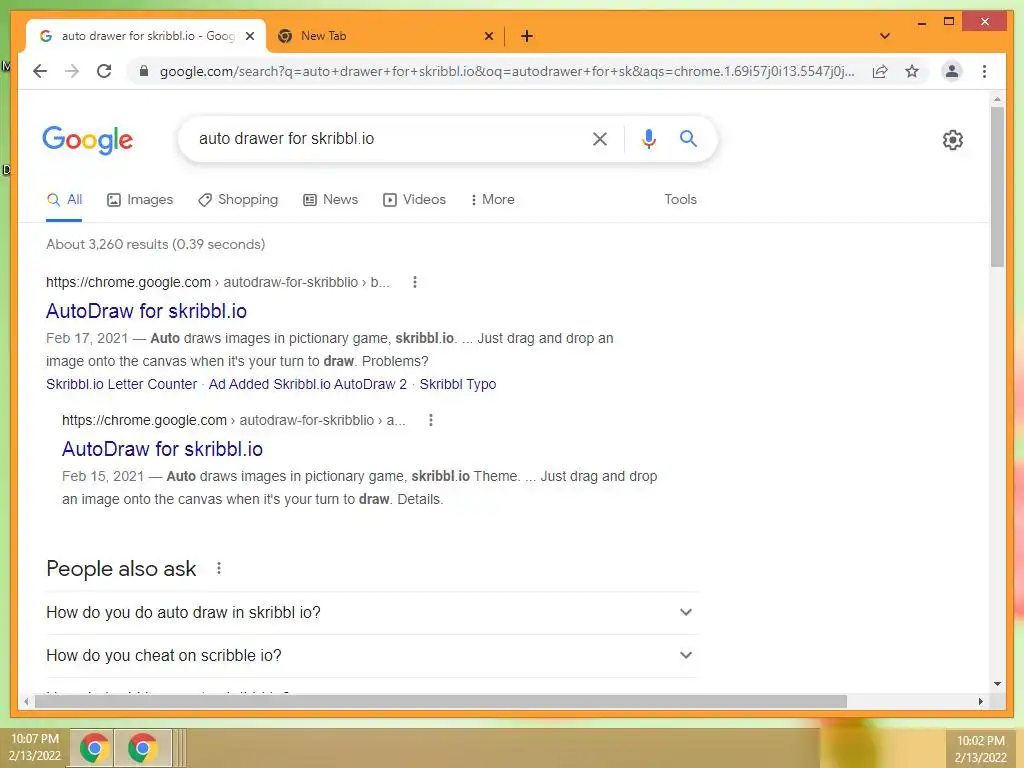Open options for the second AutoDraw result

tap(430, 420)
